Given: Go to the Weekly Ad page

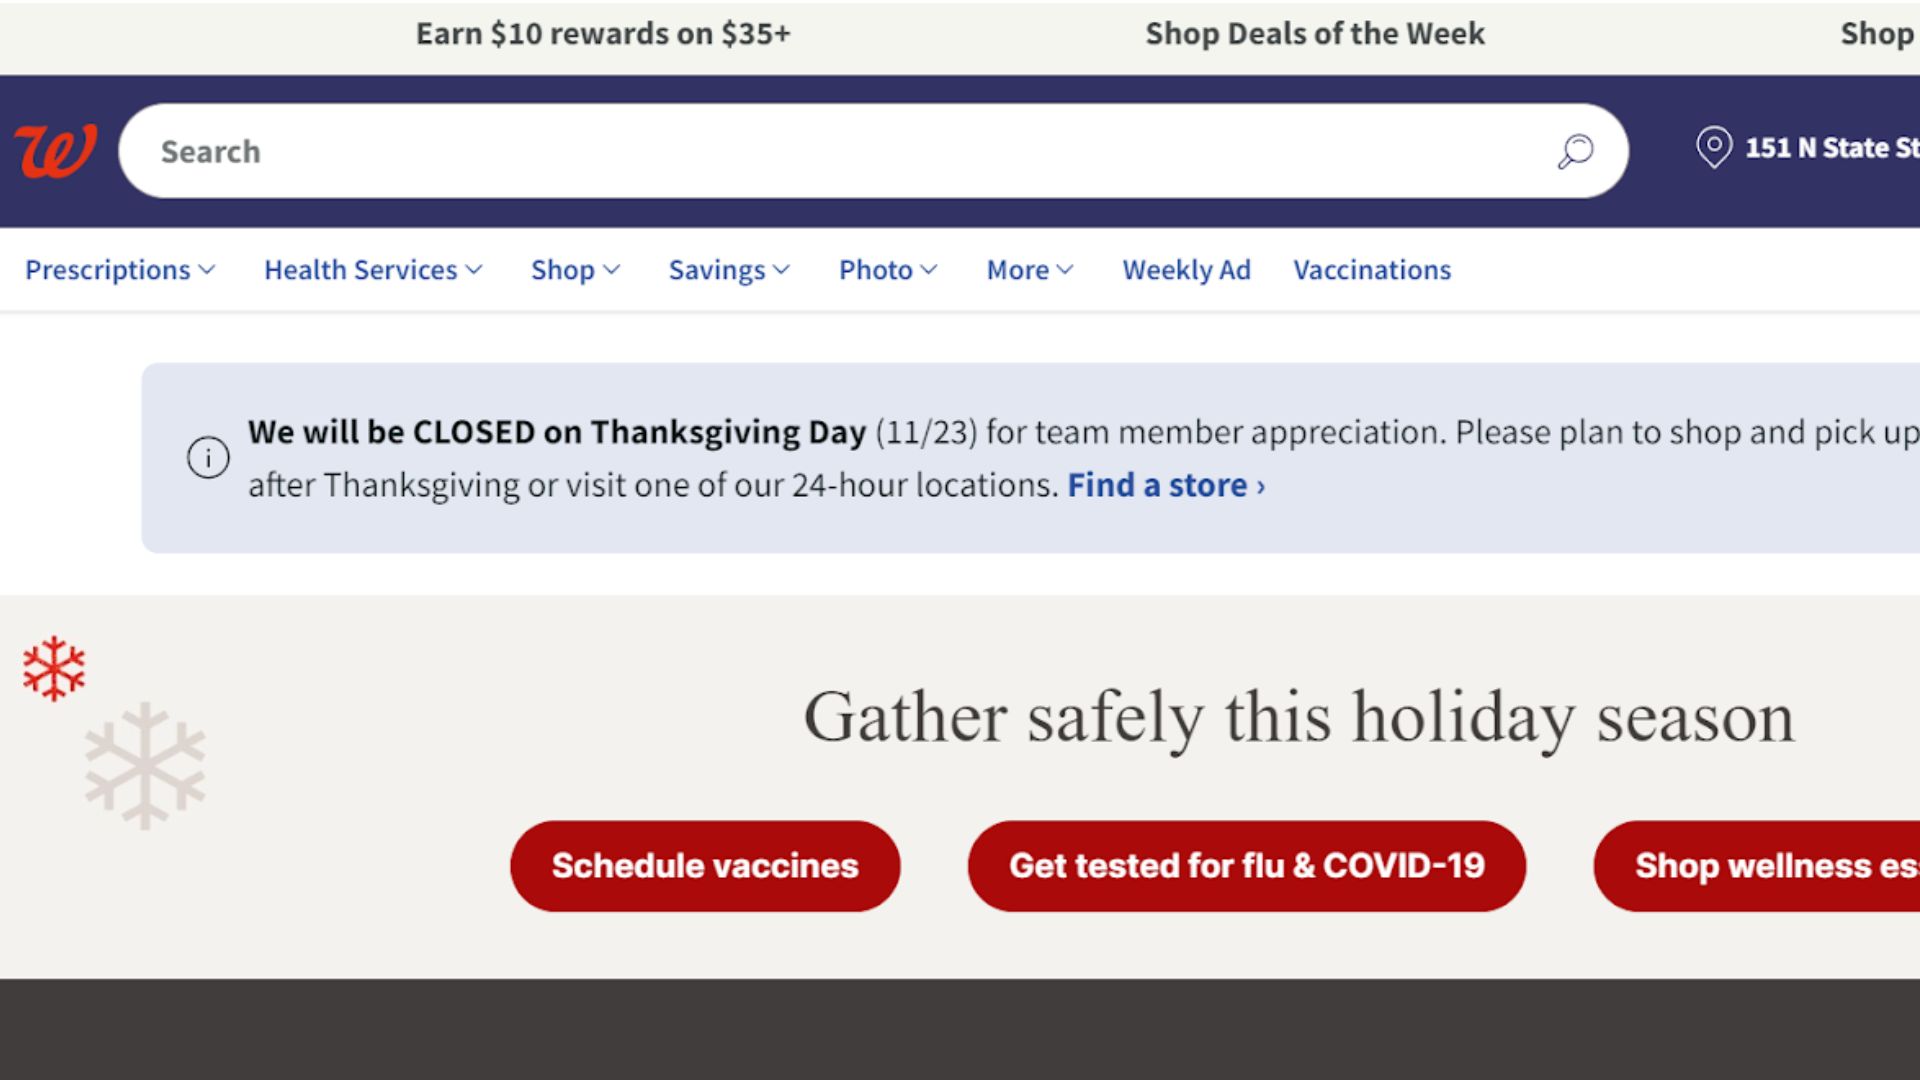Looking at the screenshot, I should point(1186,270).
